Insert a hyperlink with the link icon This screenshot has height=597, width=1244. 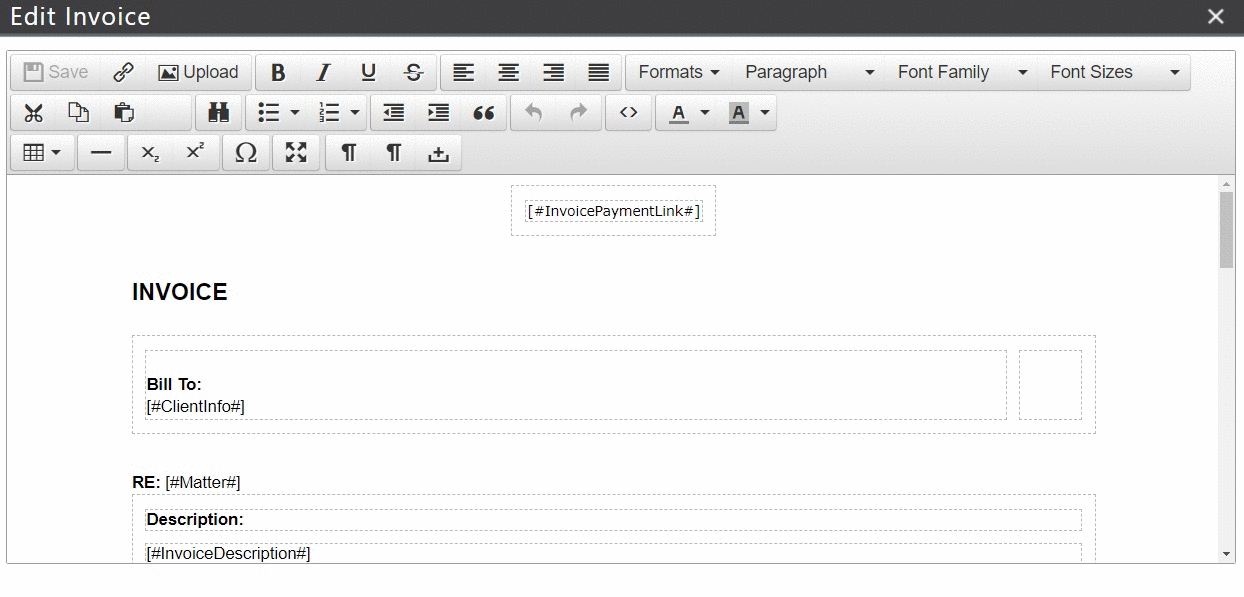coord(123,72)
